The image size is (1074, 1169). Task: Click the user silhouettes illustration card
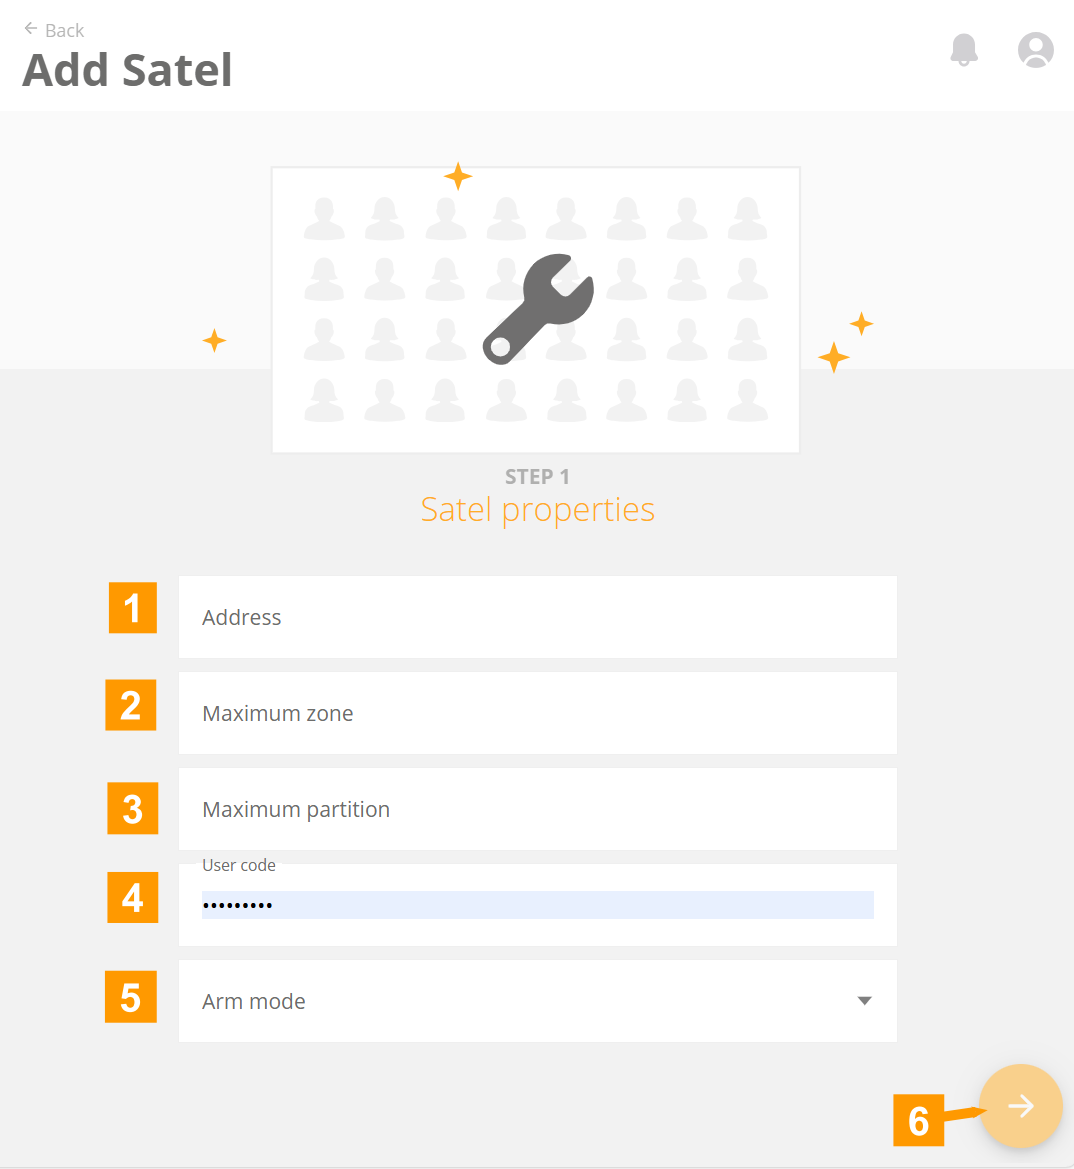(536, 309)
